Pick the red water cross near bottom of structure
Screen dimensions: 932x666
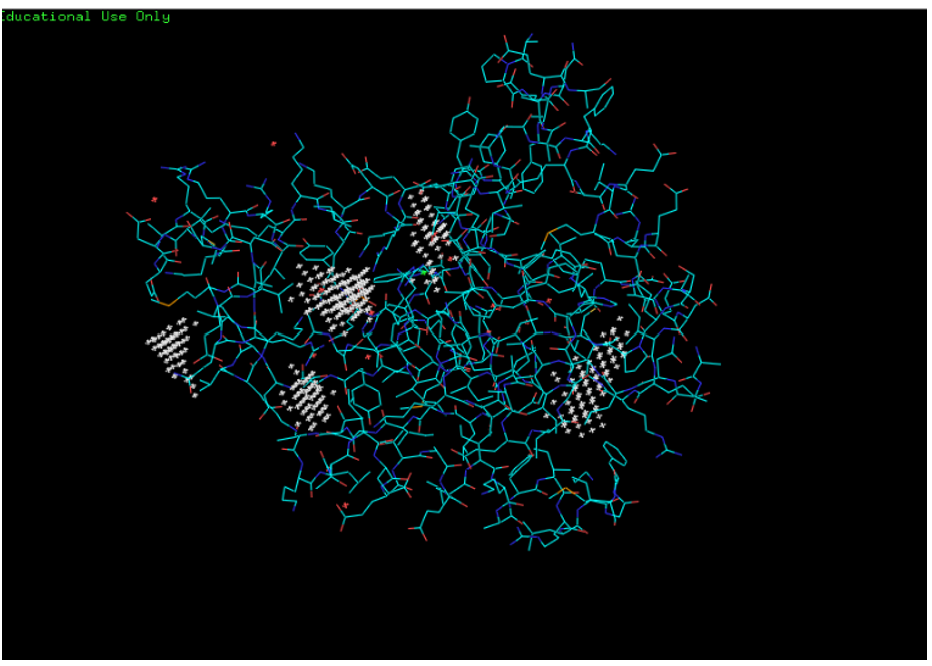[346, 506]
